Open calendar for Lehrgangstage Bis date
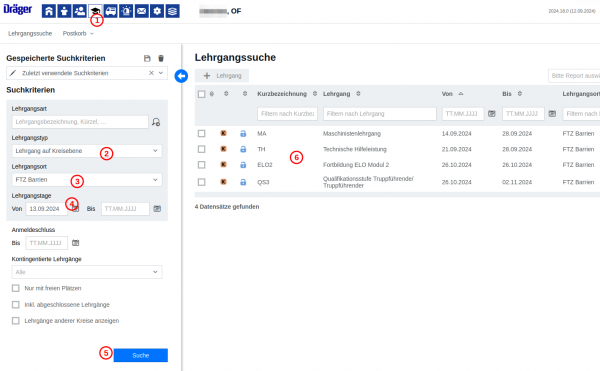Image resolution: width=600 pixels, height=371 pixels. 157,209
